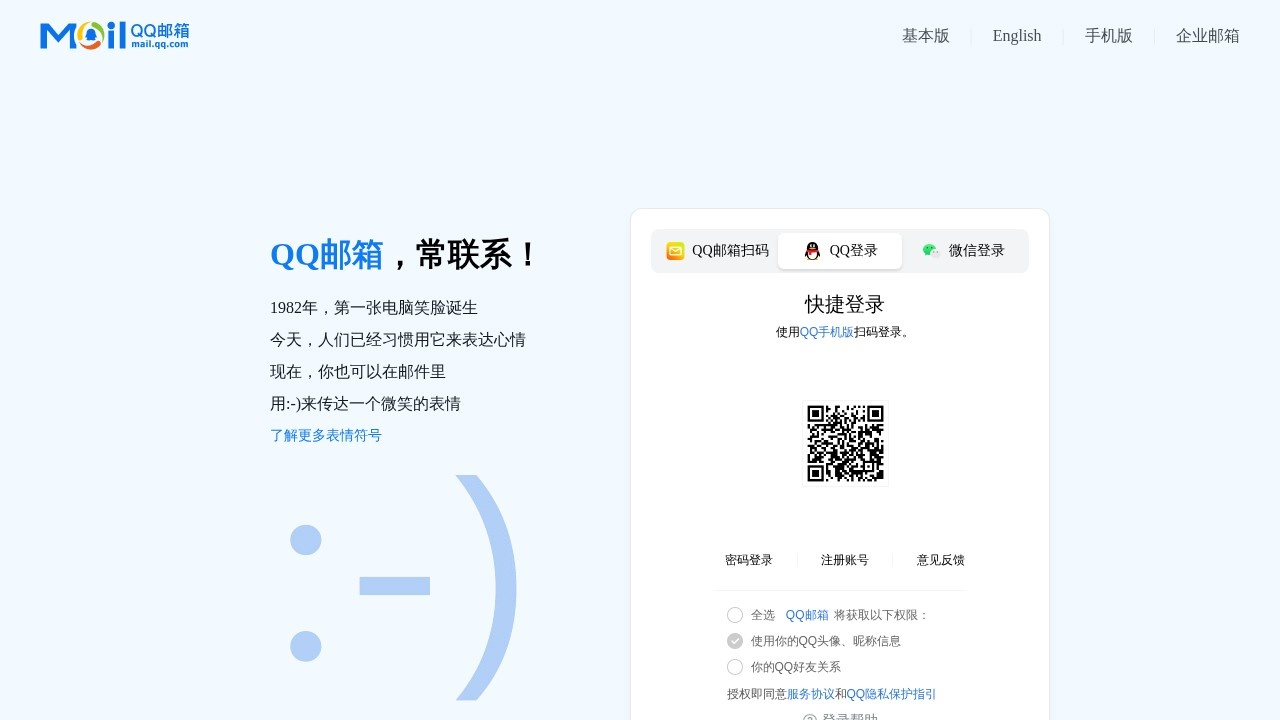Open the 密码登录 password login option
This screenshot has width=1280, height=720.
coord(748,560)
